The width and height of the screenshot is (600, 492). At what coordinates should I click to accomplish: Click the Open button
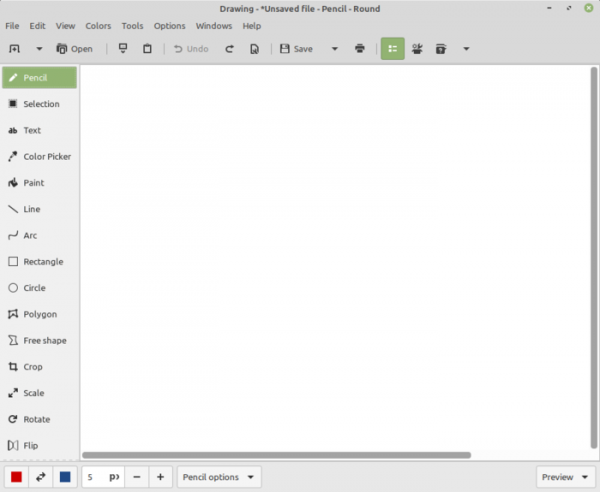[x=75, y=49]
